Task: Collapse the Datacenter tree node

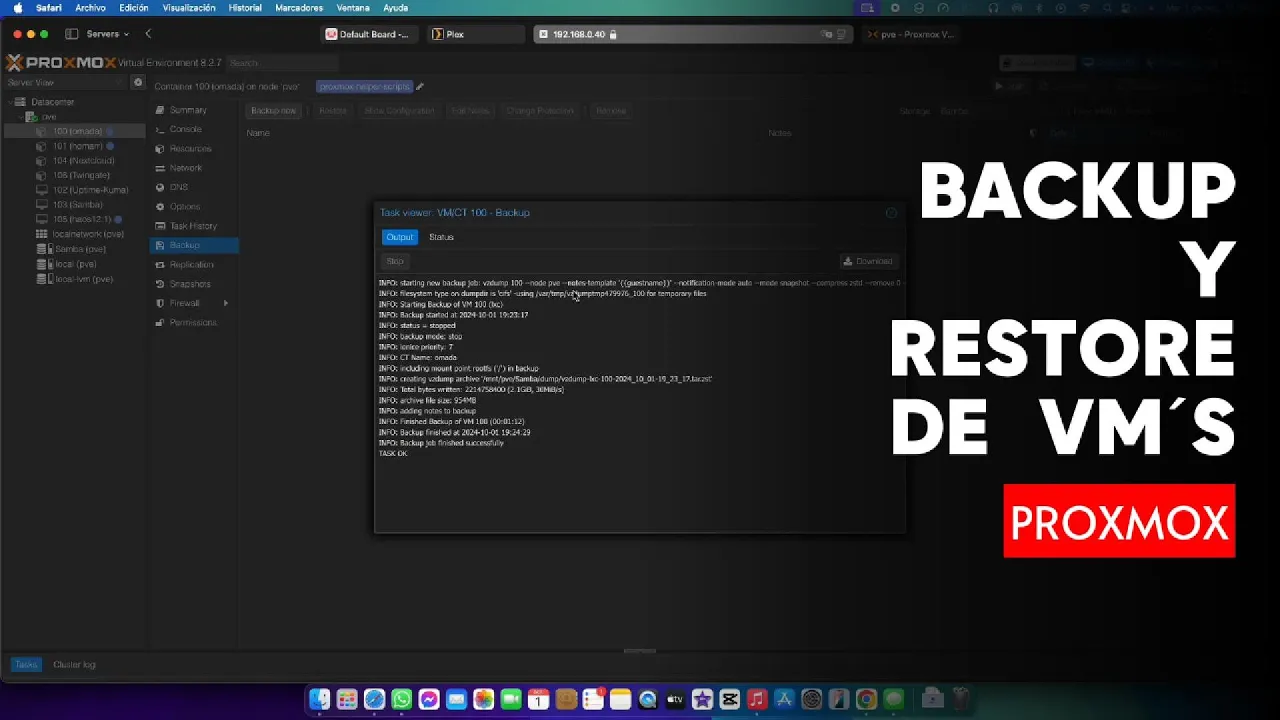Action: click(x=10, y=102)
